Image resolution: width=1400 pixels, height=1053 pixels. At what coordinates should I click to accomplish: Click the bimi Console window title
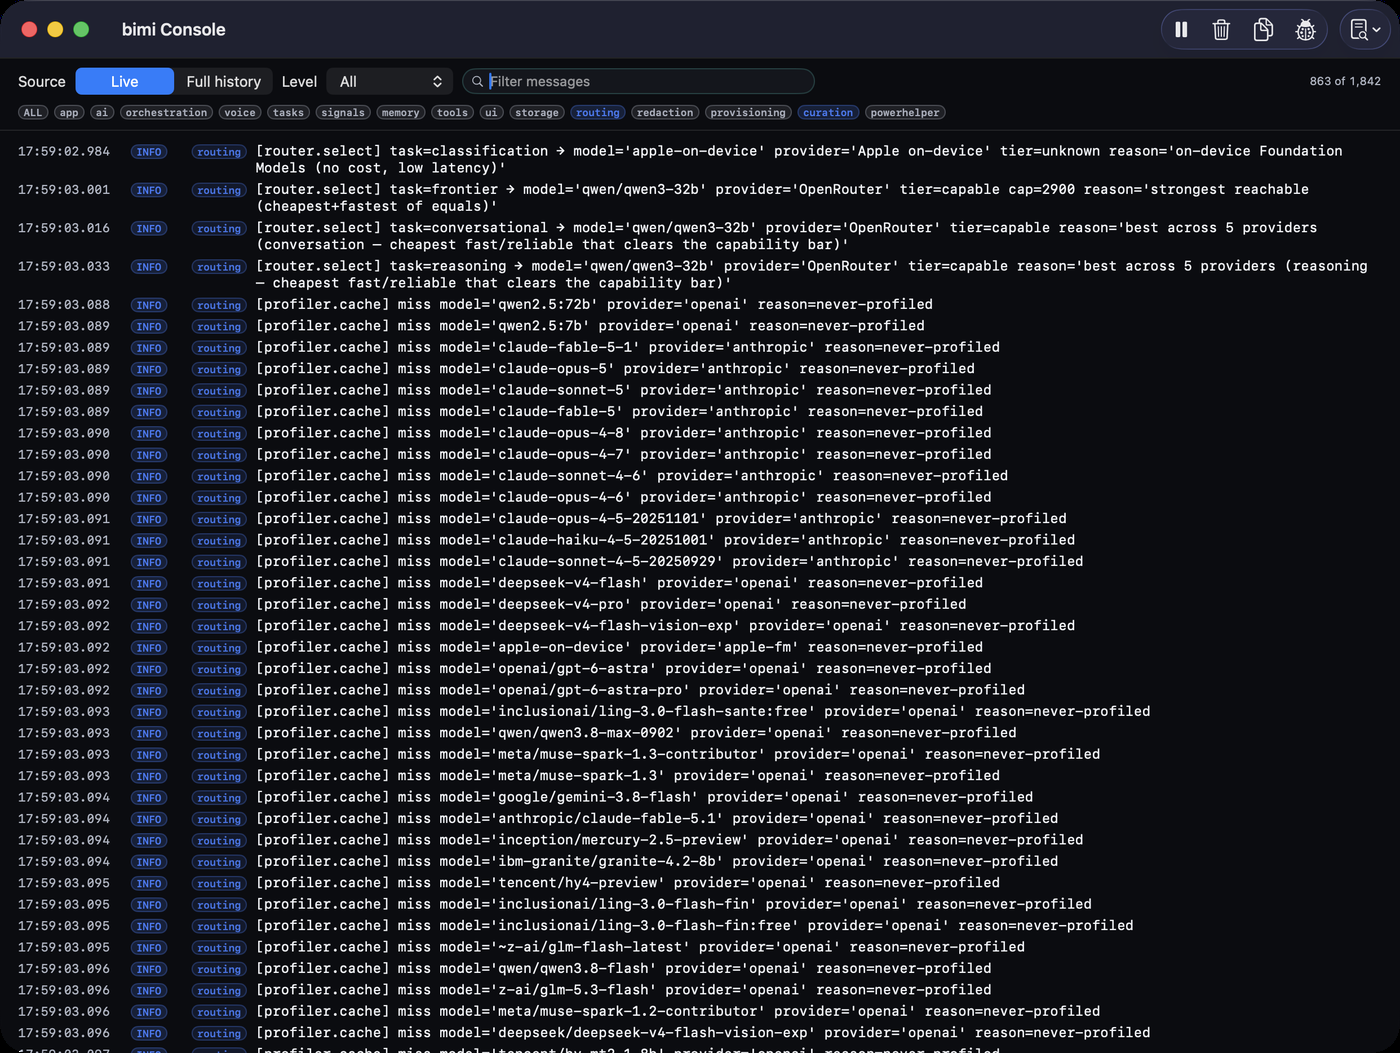pyautogui.click(x=174, y=30)
